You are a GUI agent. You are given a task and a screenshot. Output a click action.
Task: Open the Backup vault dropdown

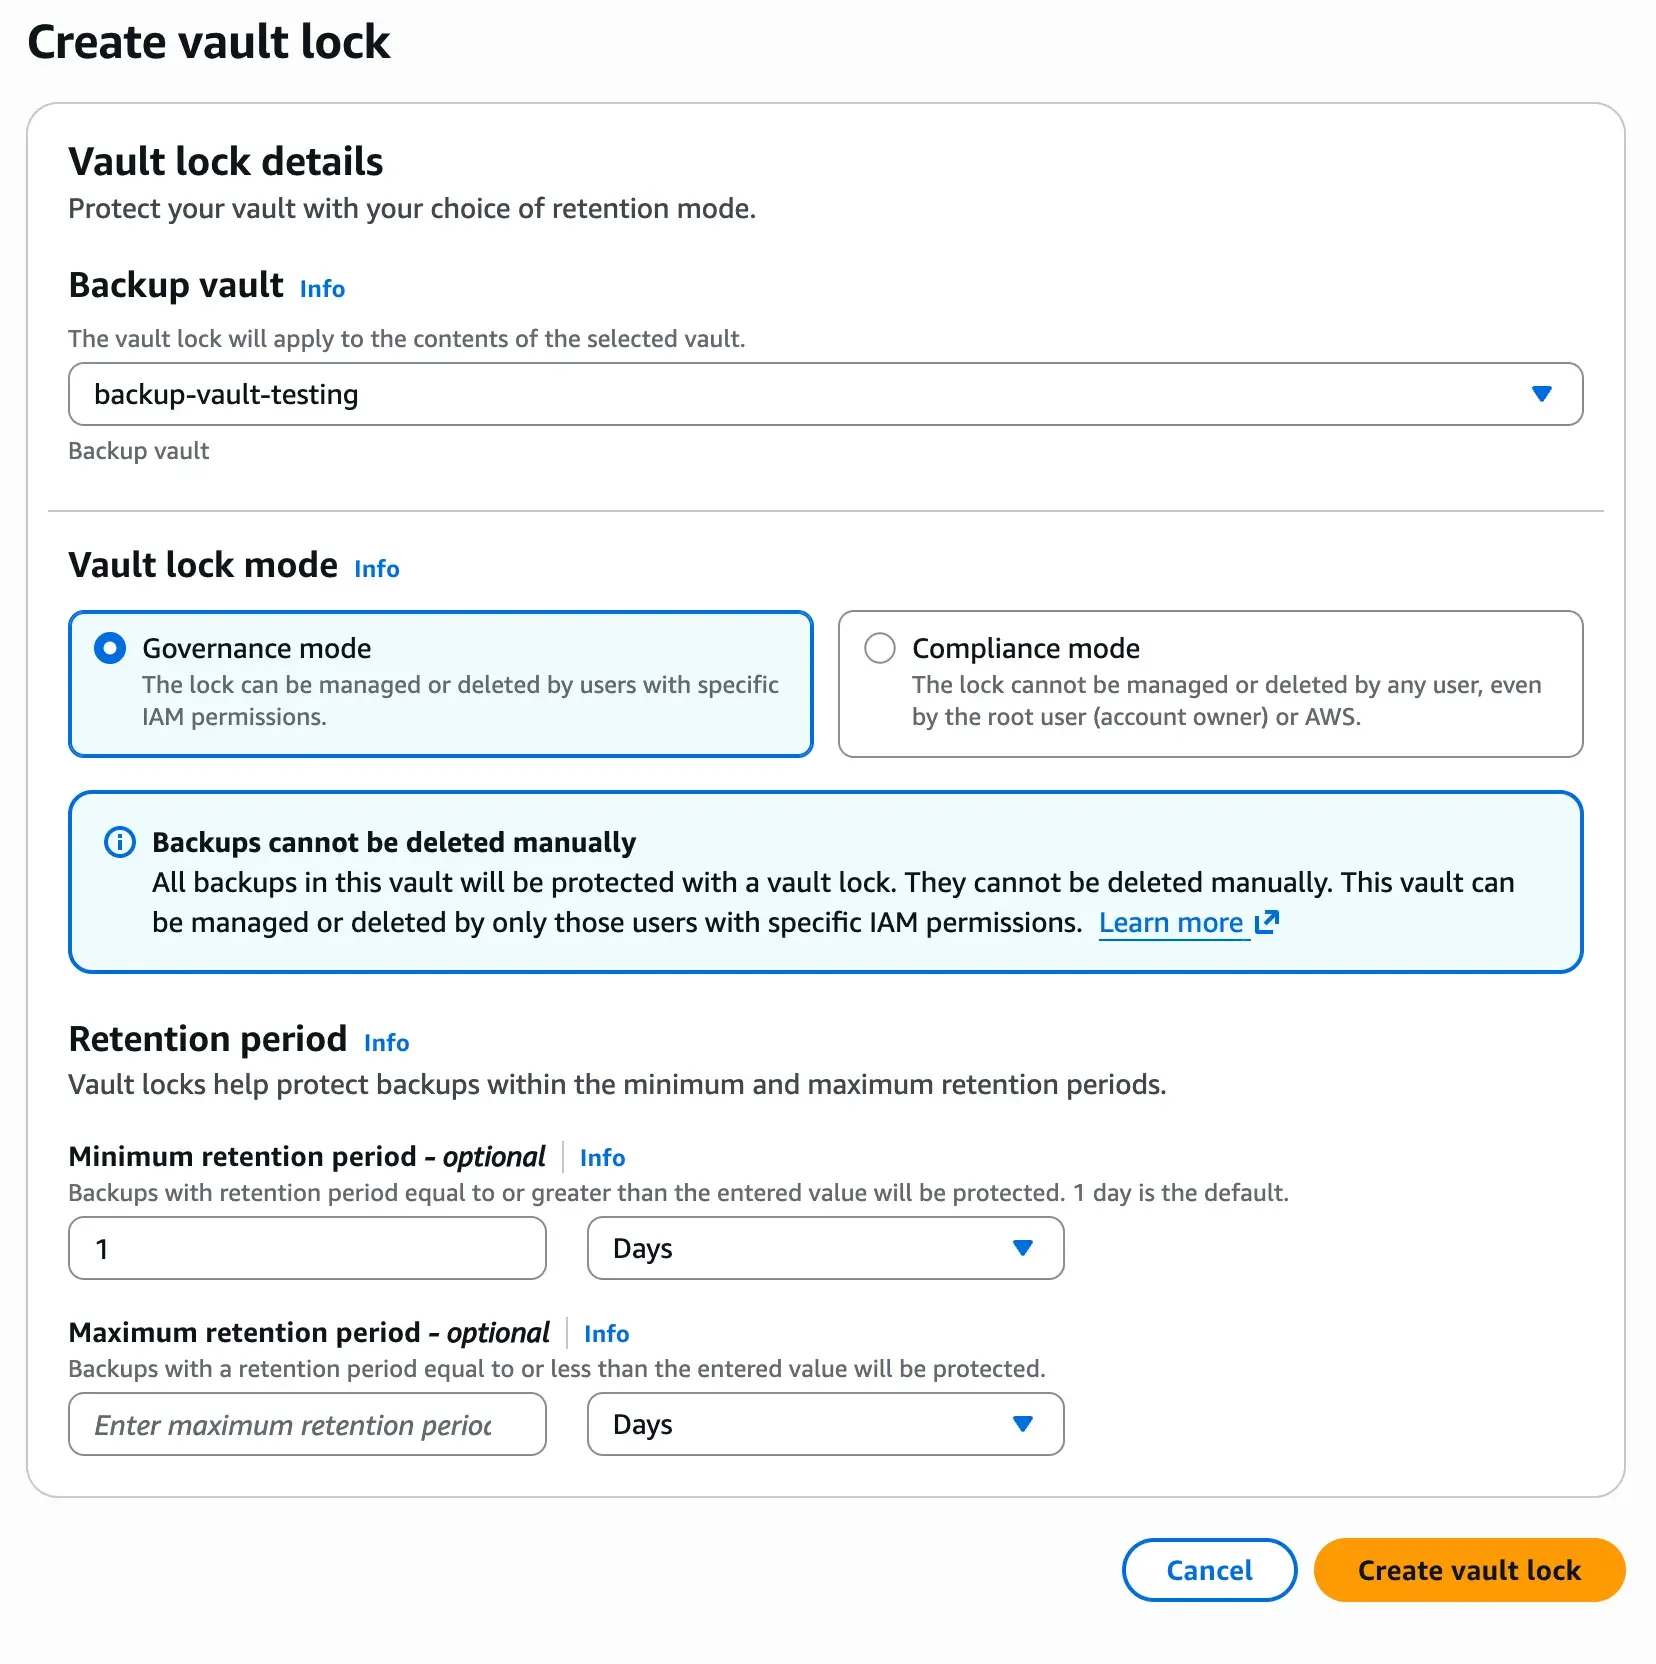pyautogui.click(x=824, y=394)
